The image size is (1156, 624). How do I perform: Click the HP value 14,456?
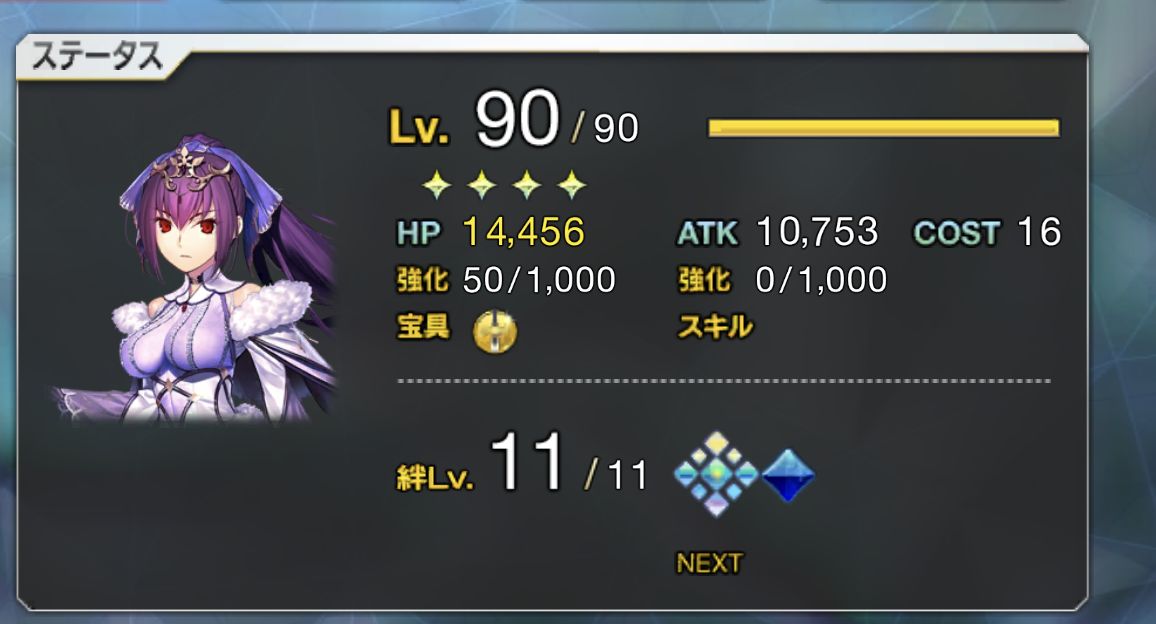(523, 232)
